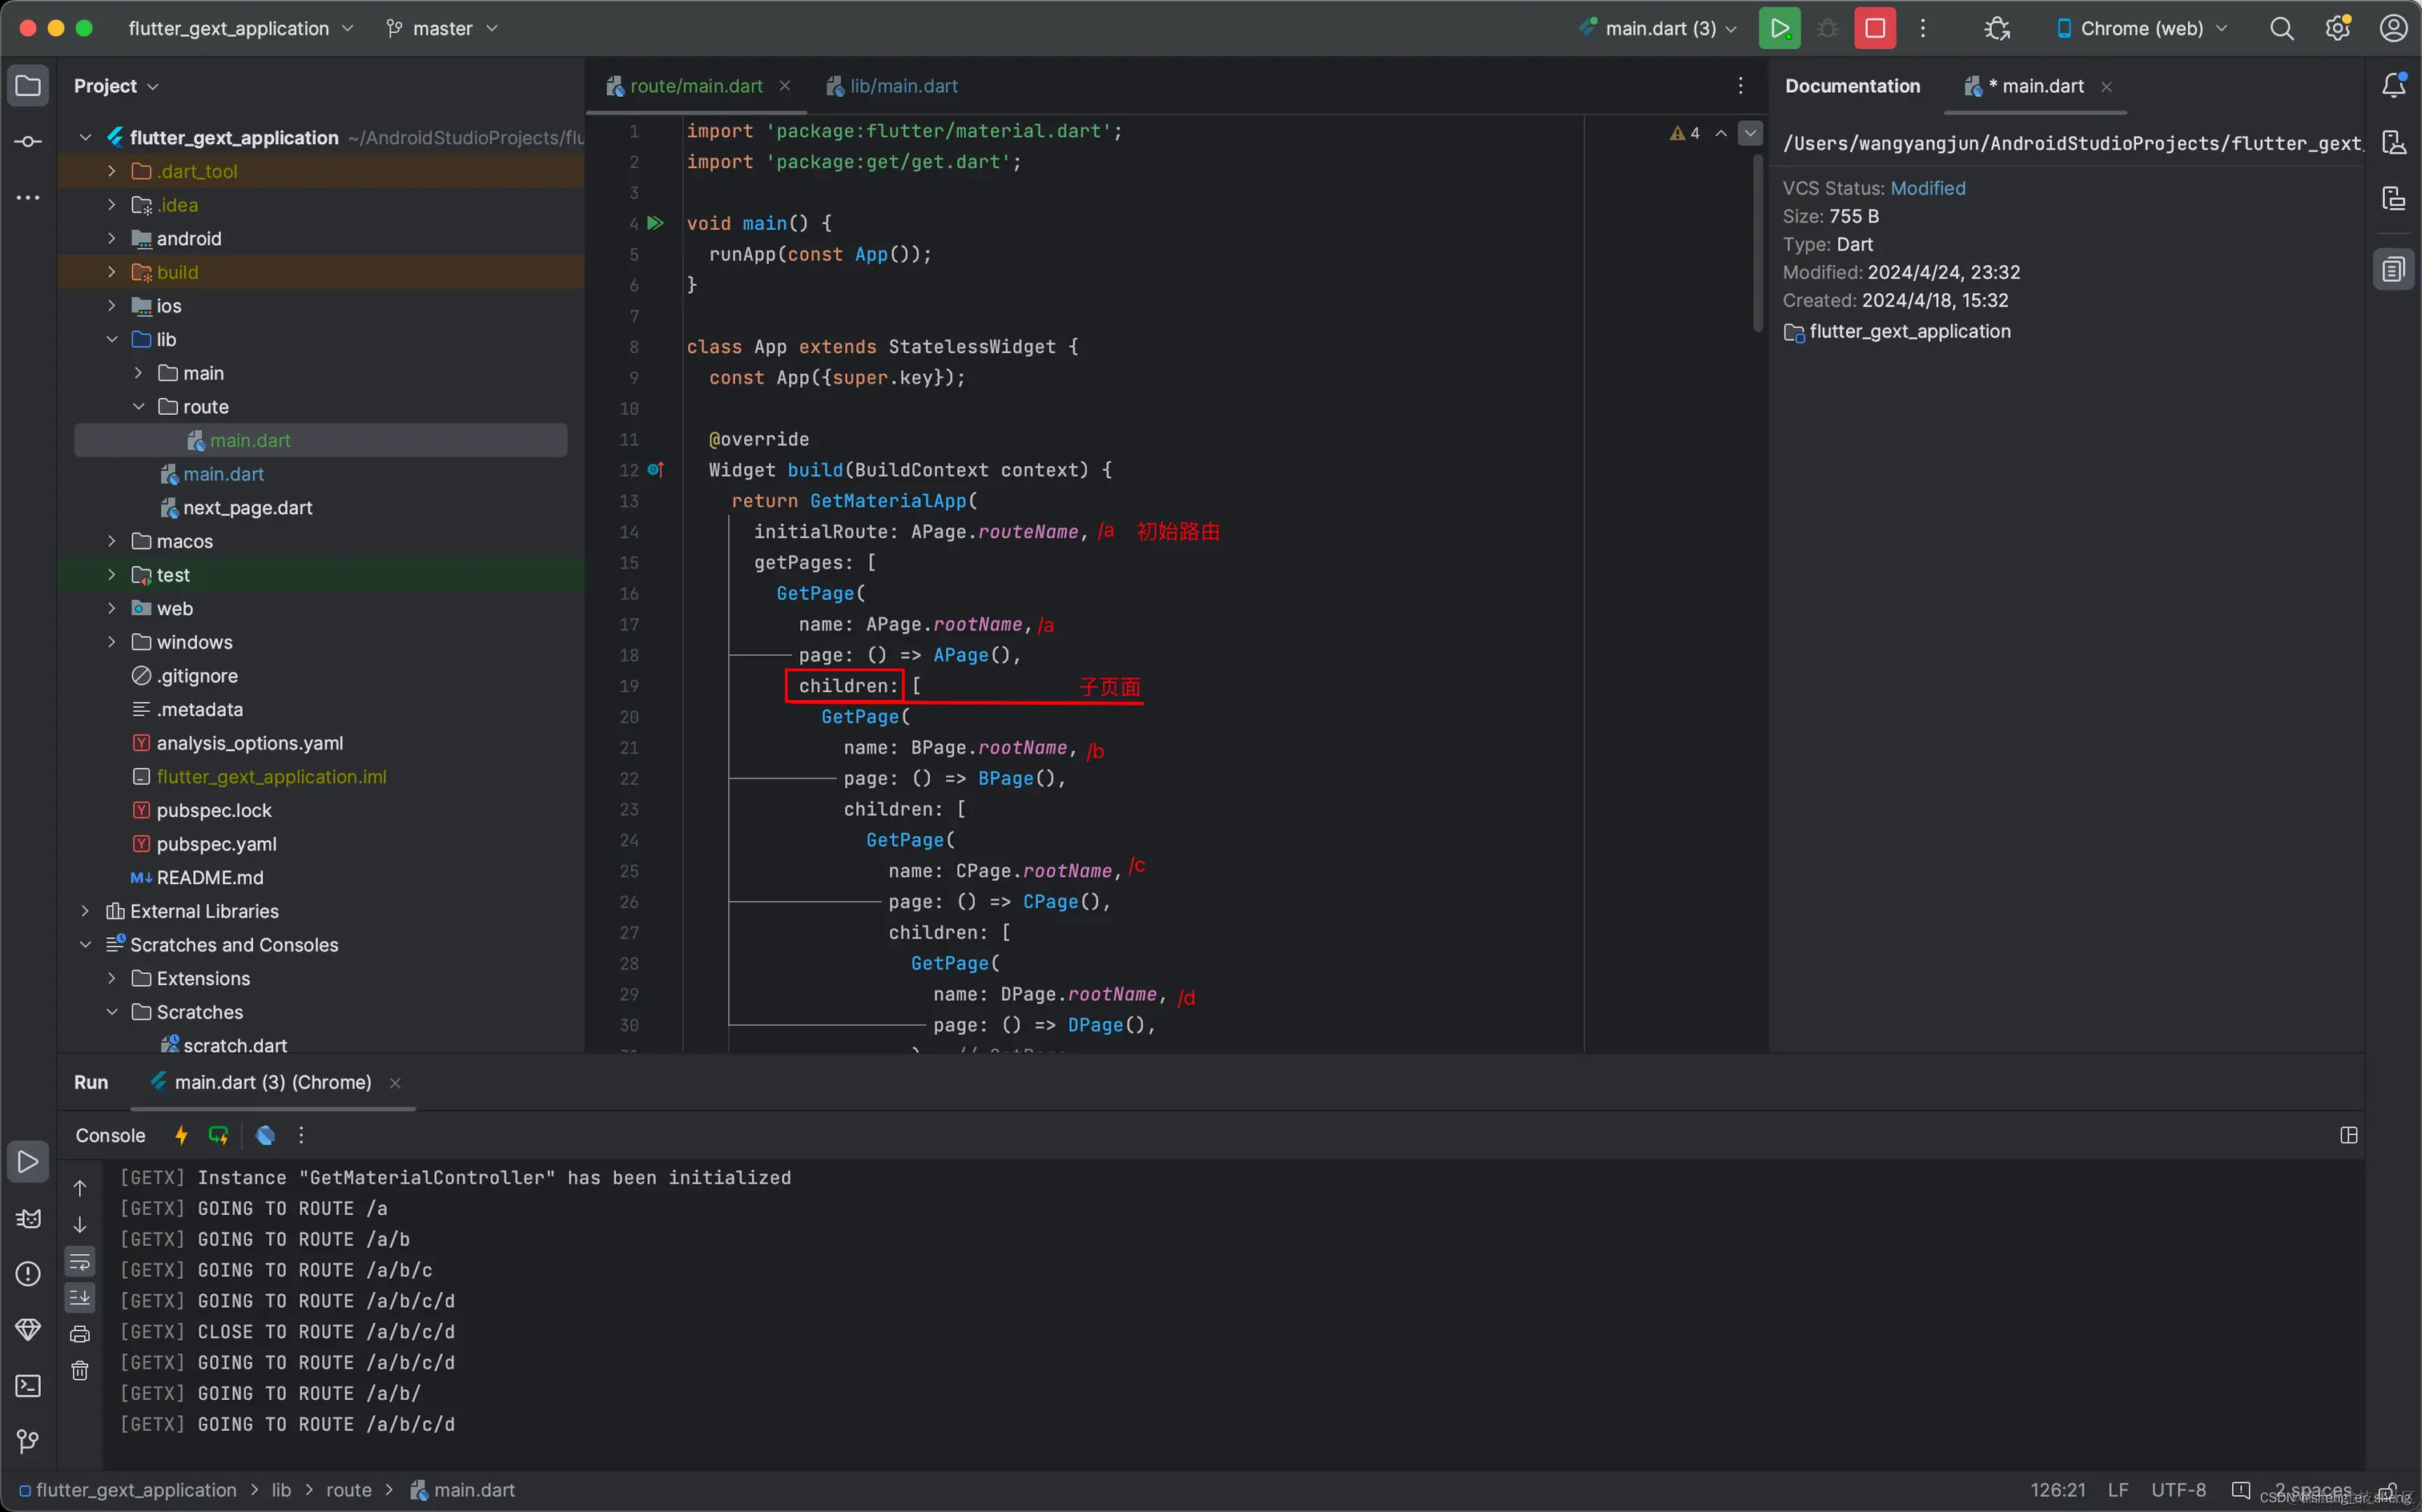Open the master branch dropdown
This screenshot has width=2422, height=1512.
point(442,28)
